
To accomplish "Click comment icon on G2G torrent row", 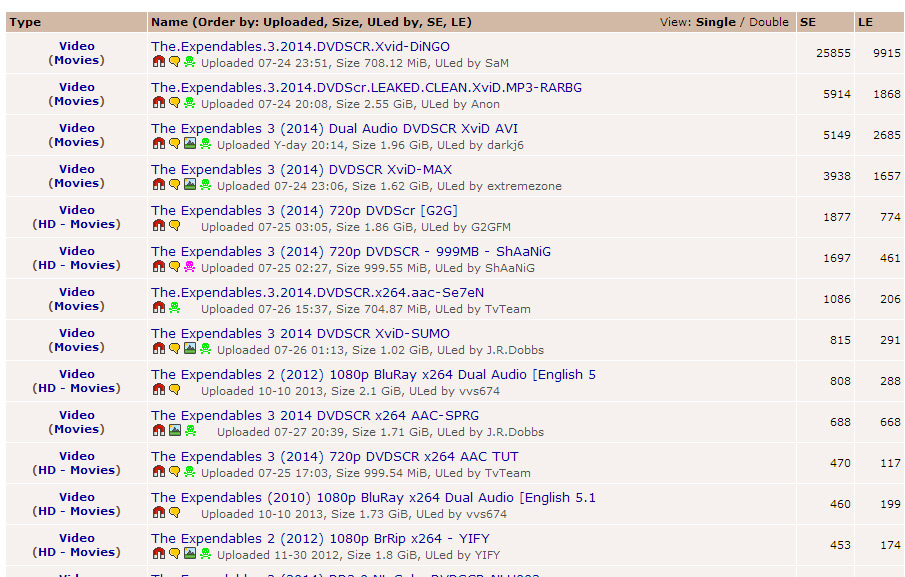I will [x=174, y=226].
